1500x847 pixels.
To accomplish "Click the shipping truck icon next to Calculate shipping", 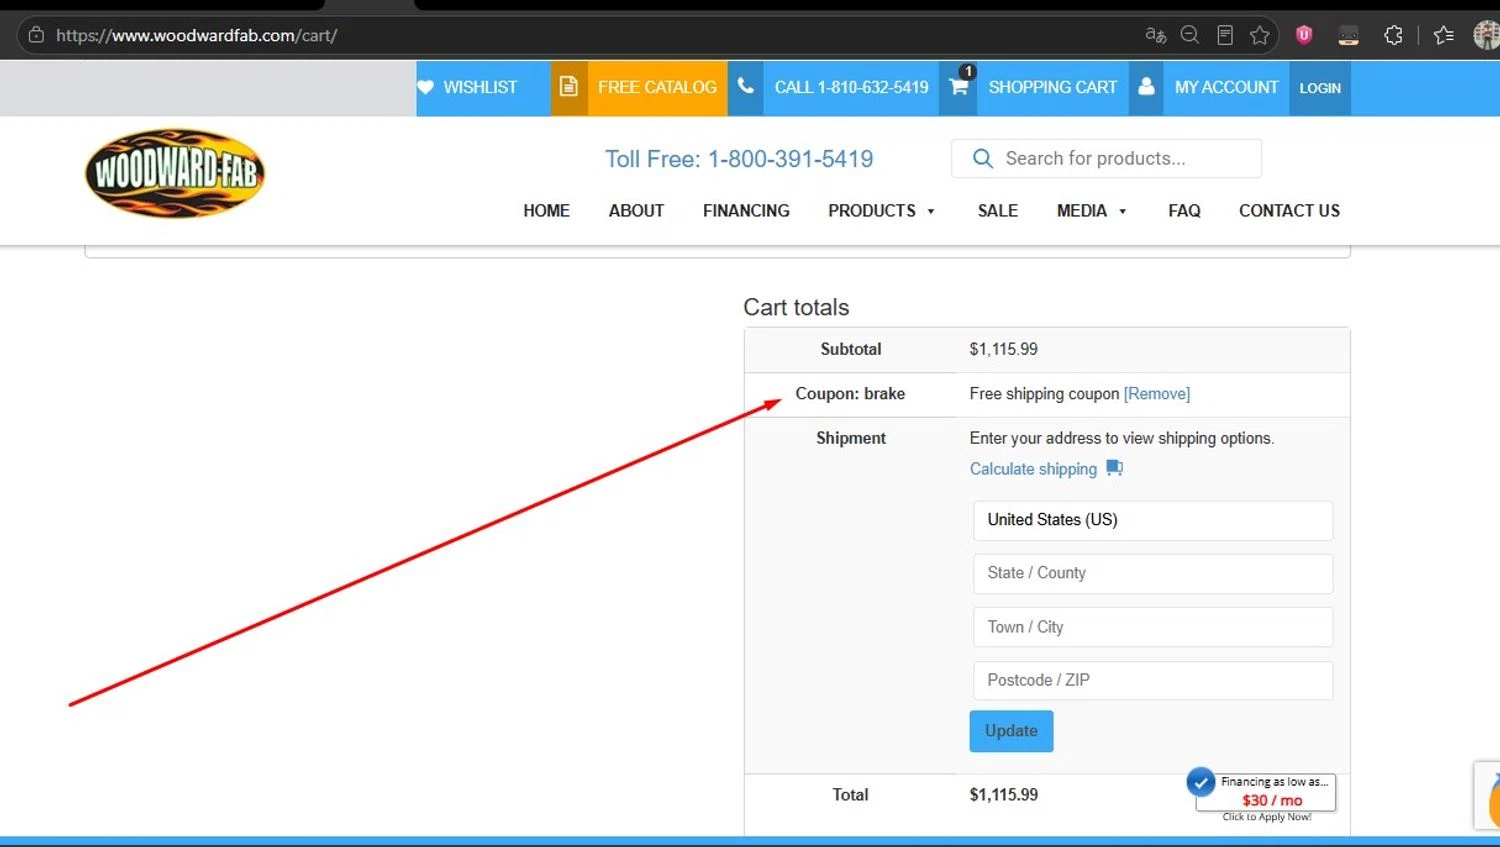I will click(x=1114, y=468).
